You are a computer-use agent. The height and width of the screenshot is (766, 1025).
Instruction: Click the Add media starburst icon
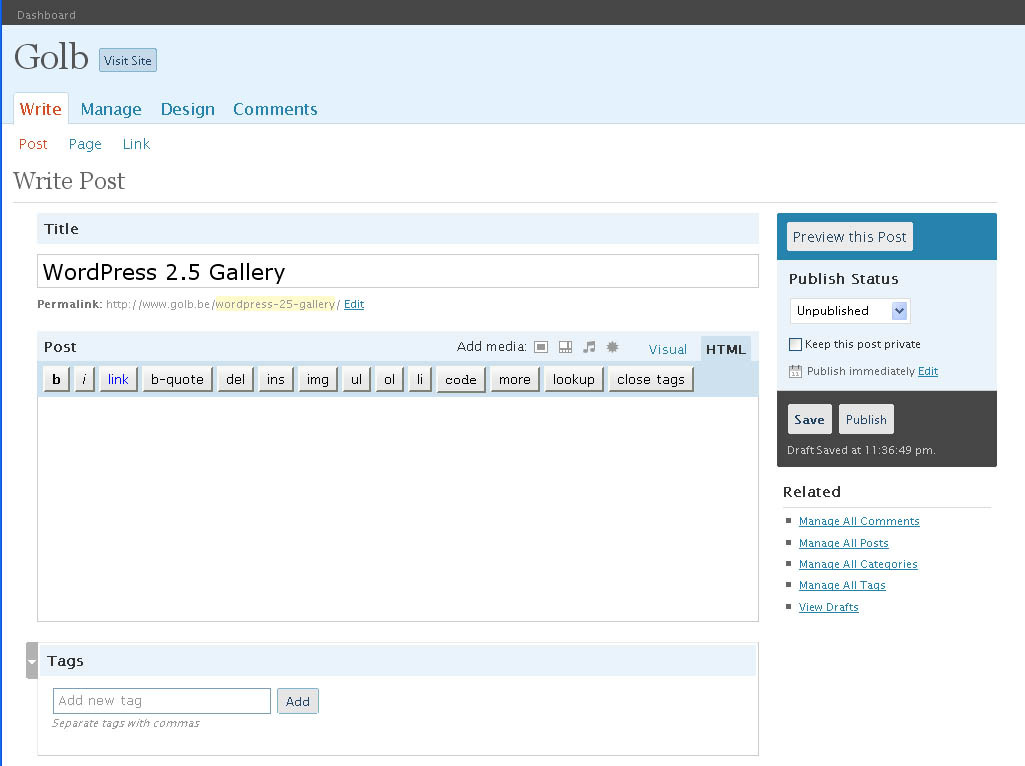point(613,347)
